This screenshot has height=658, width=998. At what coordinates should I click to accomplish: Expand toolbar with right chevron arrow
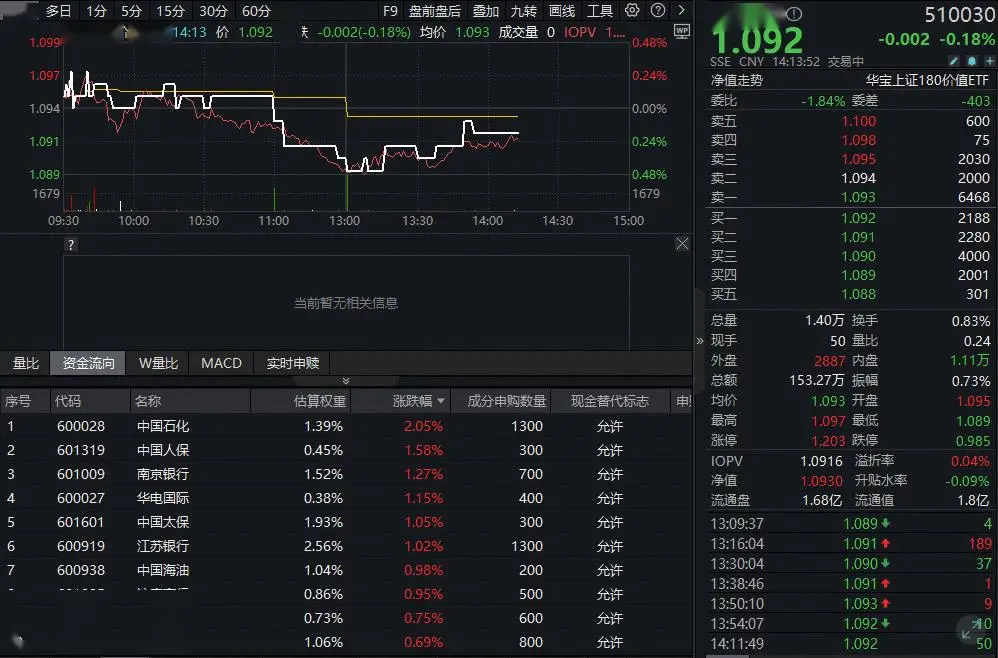(681, 11)
